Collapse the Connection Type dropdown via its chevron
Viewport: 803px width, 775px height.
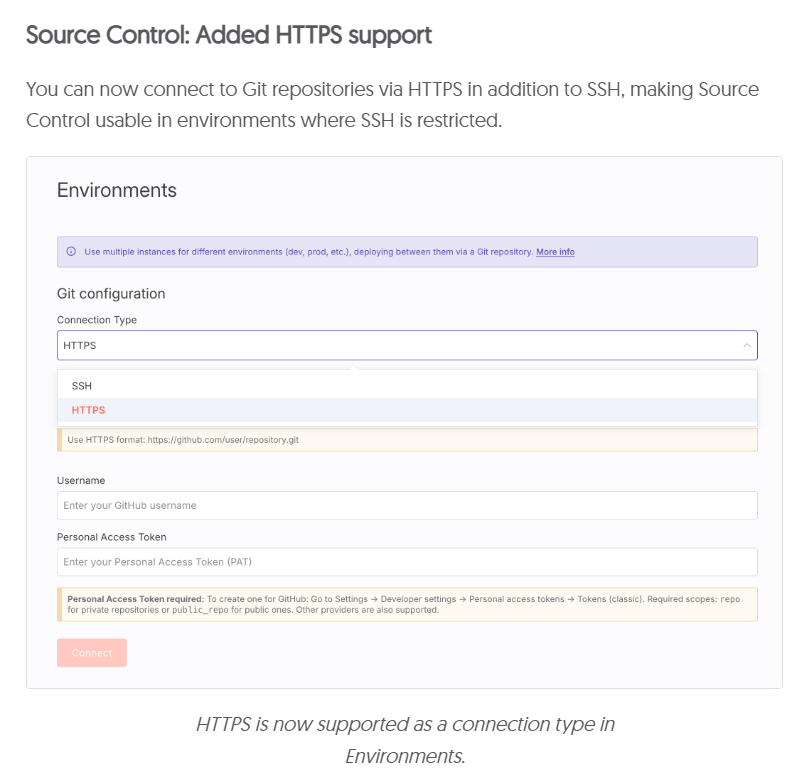(x=747, y=344)
